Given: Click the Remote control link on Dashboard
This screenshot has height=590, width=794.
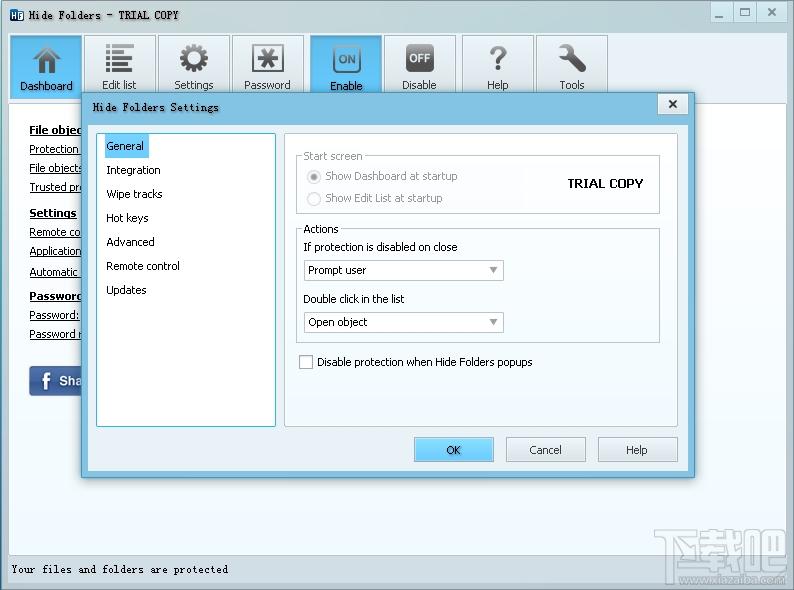Looking at the screenshot, I should click(x=55, y=232).
